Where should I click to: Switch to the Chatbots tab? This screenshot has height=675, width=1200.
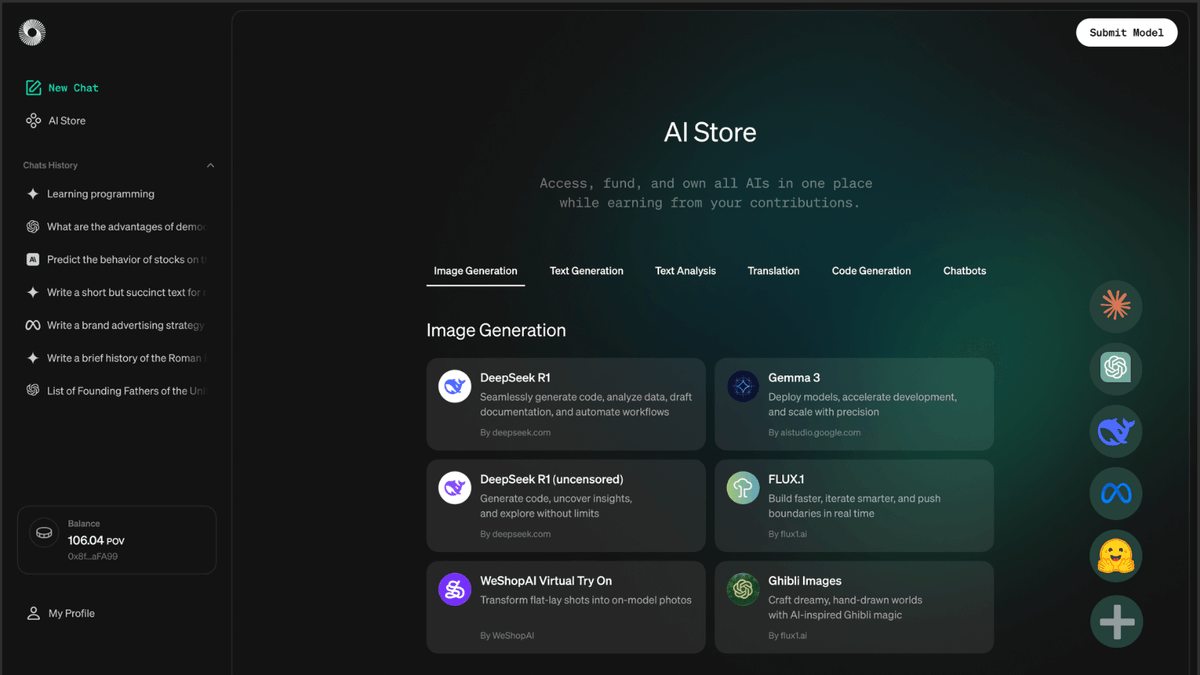click(964, 271)
